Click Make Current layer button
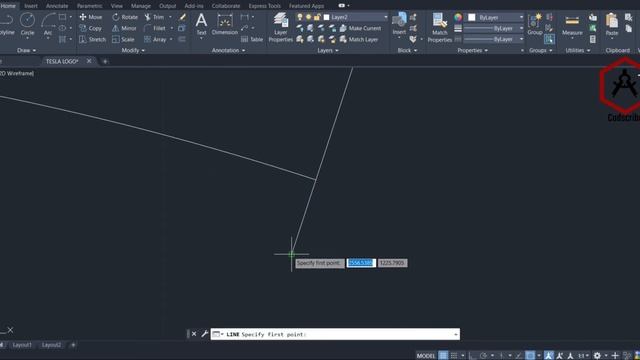Image resolution: width=640 pixels, height=360 pixels. click(360, 28)
